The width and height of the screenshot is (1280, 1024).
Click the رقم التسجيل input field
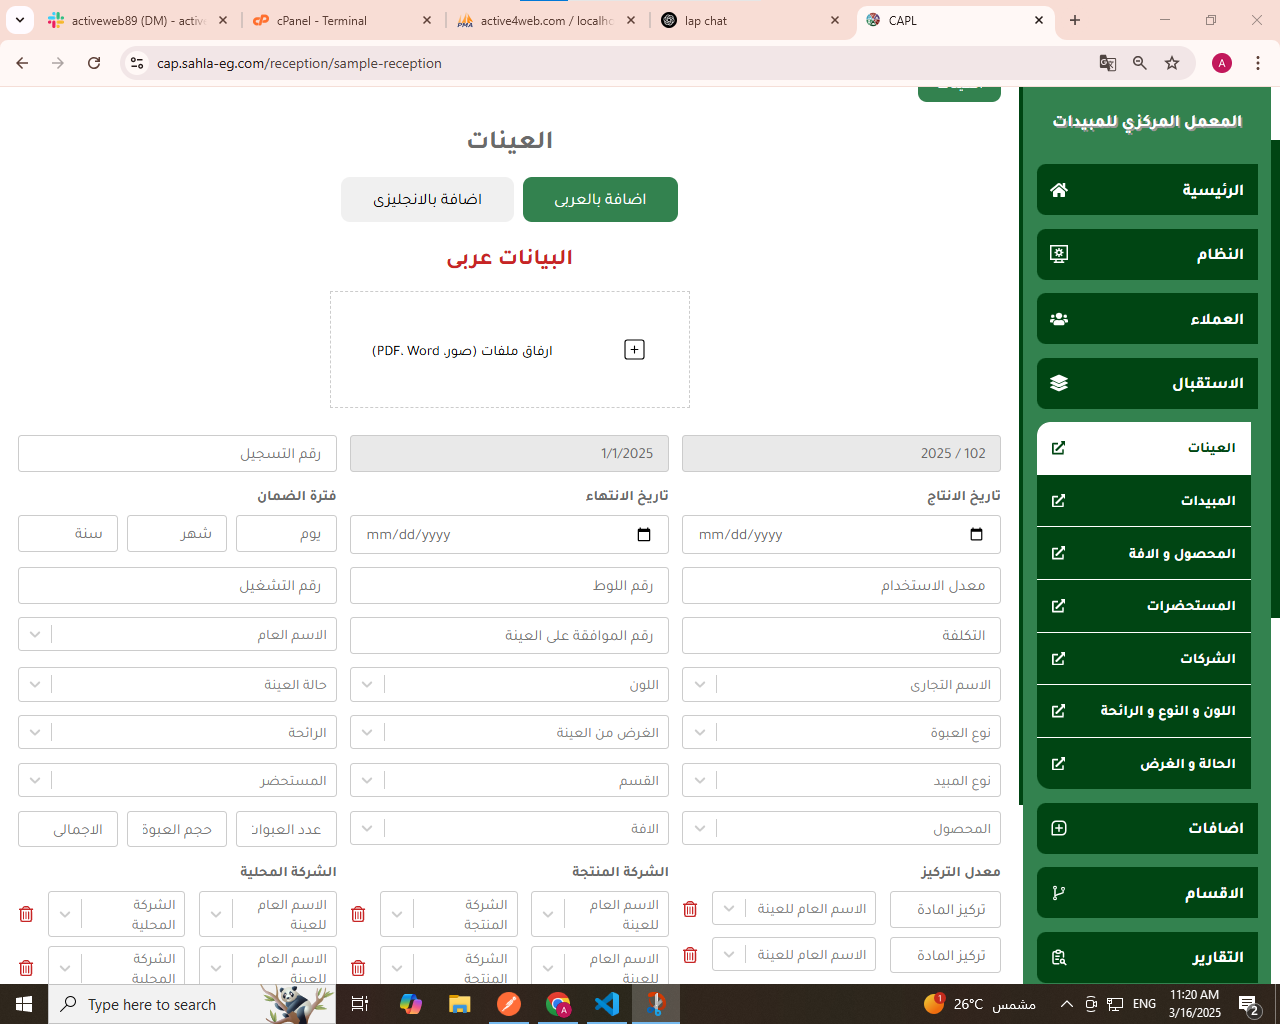coord(177,453)
